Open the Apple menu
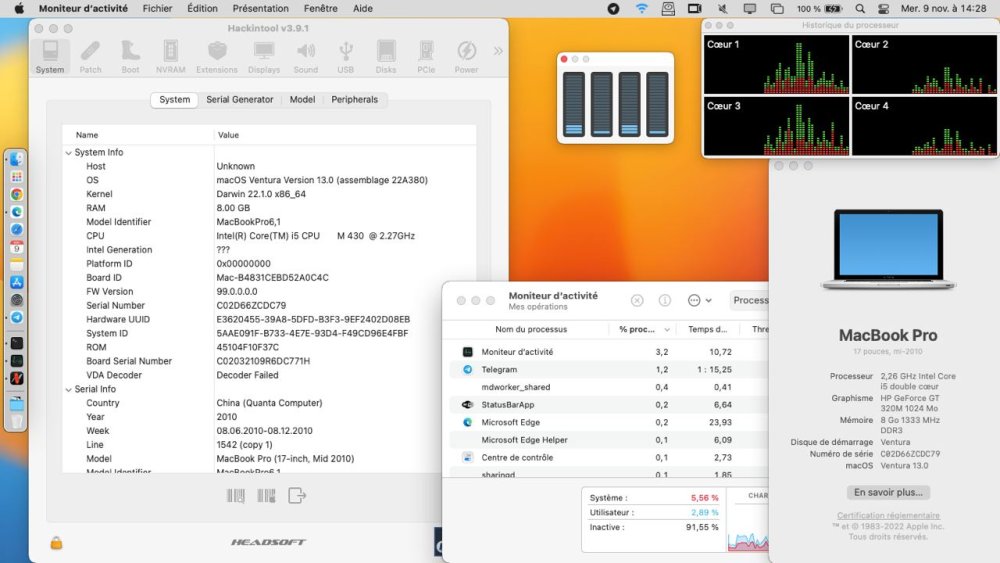The height and width of the screenshot is (563, 1000). pos(19,8)
